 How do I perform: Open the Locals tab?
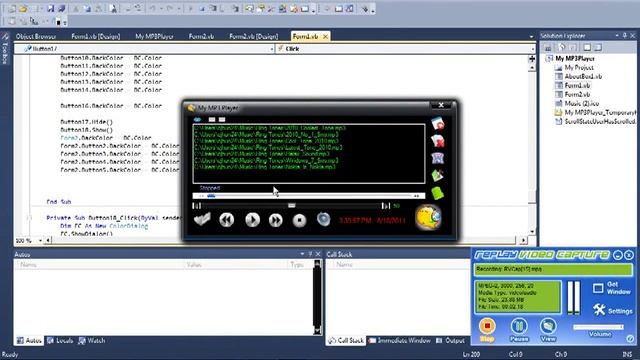pyautogui.click(x=60, y=340)
